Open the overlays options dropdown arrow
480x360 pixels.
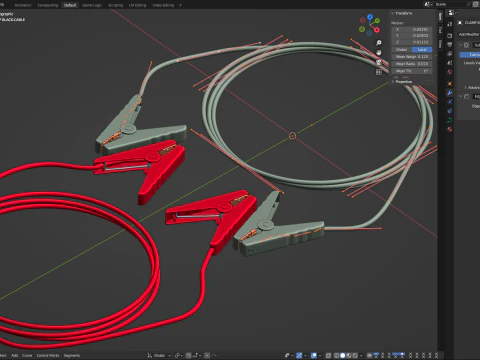click(320, 355)
